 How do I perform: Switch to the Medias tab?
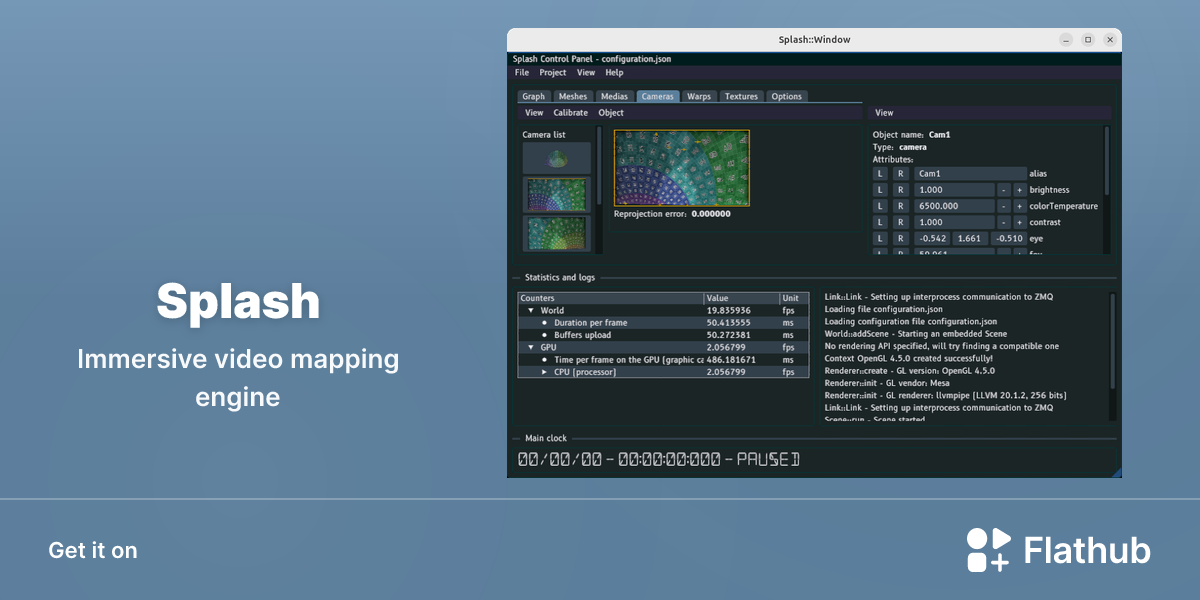click(x=614, y=97)
